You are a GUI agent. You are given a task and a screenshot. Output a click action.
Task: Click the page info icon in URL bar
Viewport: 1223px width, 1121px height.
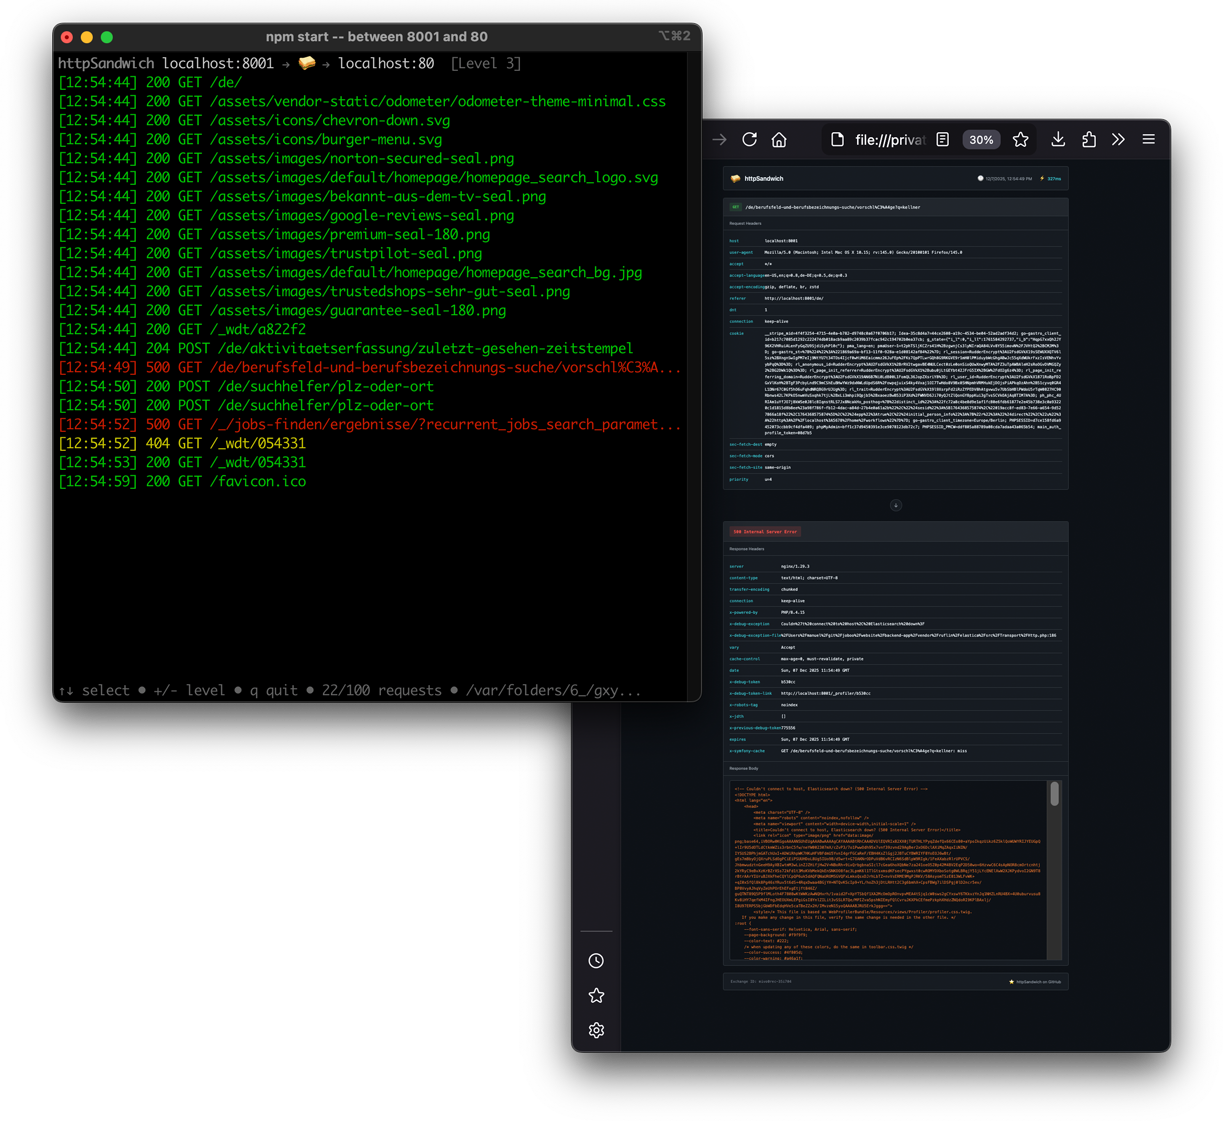(x=838, y=140)
